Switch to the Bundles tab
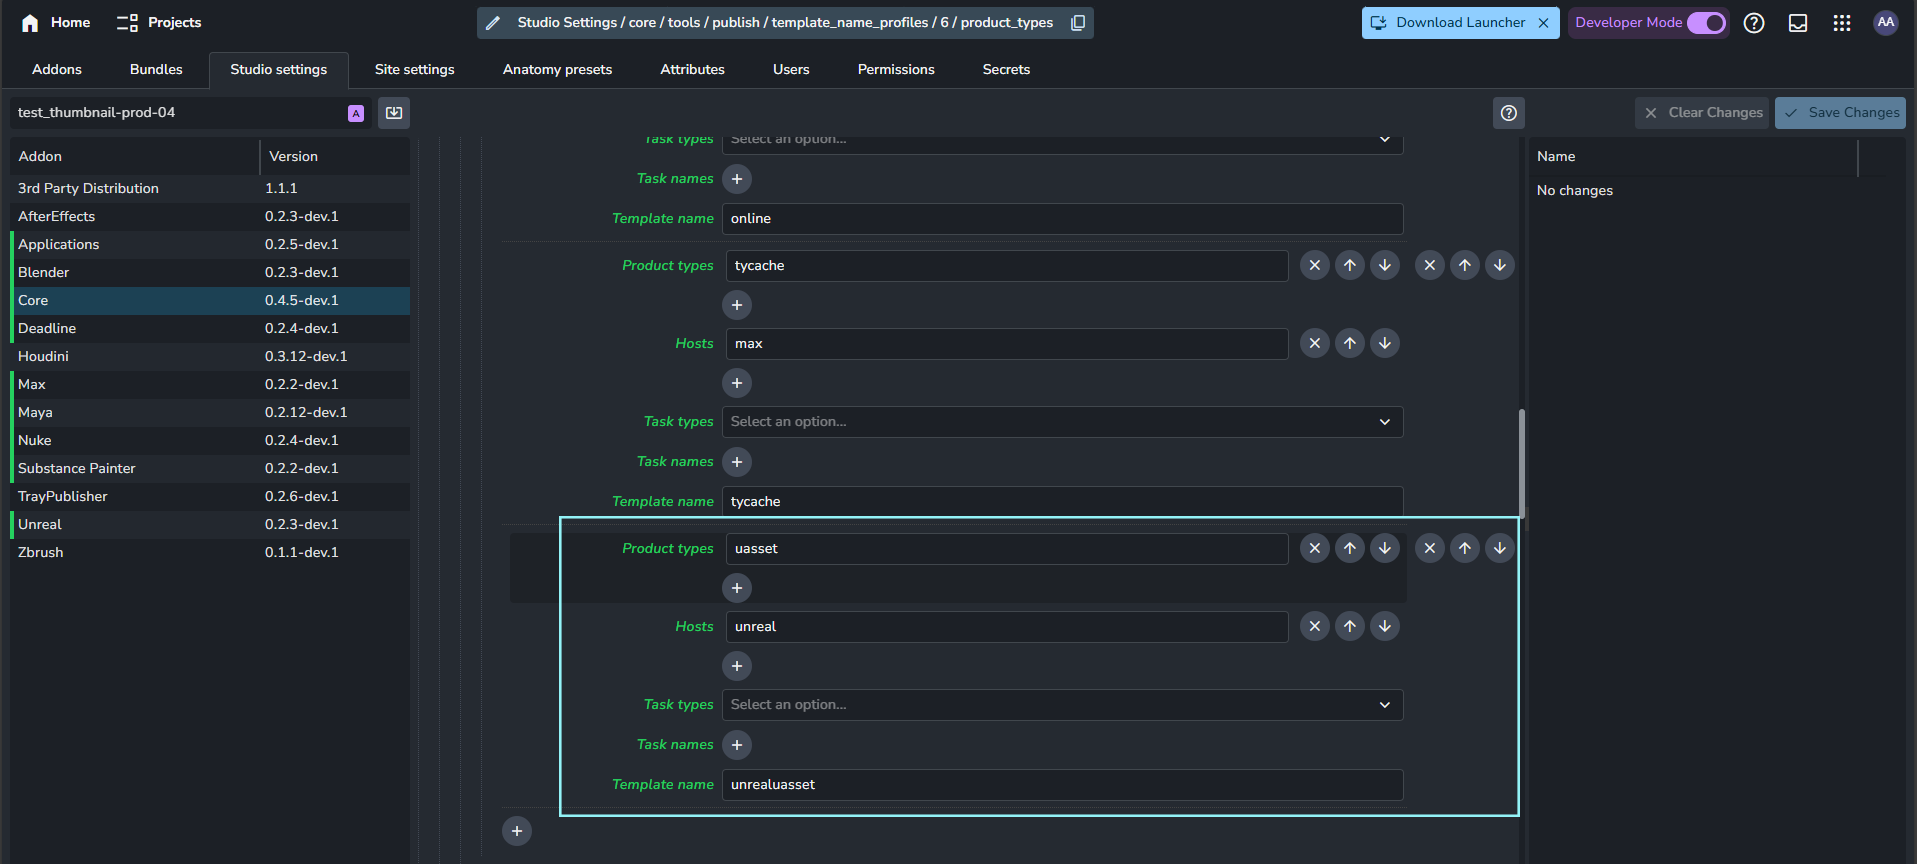Image resolution: width=1917 pixels, height=864 pixels. pos(156,70)
